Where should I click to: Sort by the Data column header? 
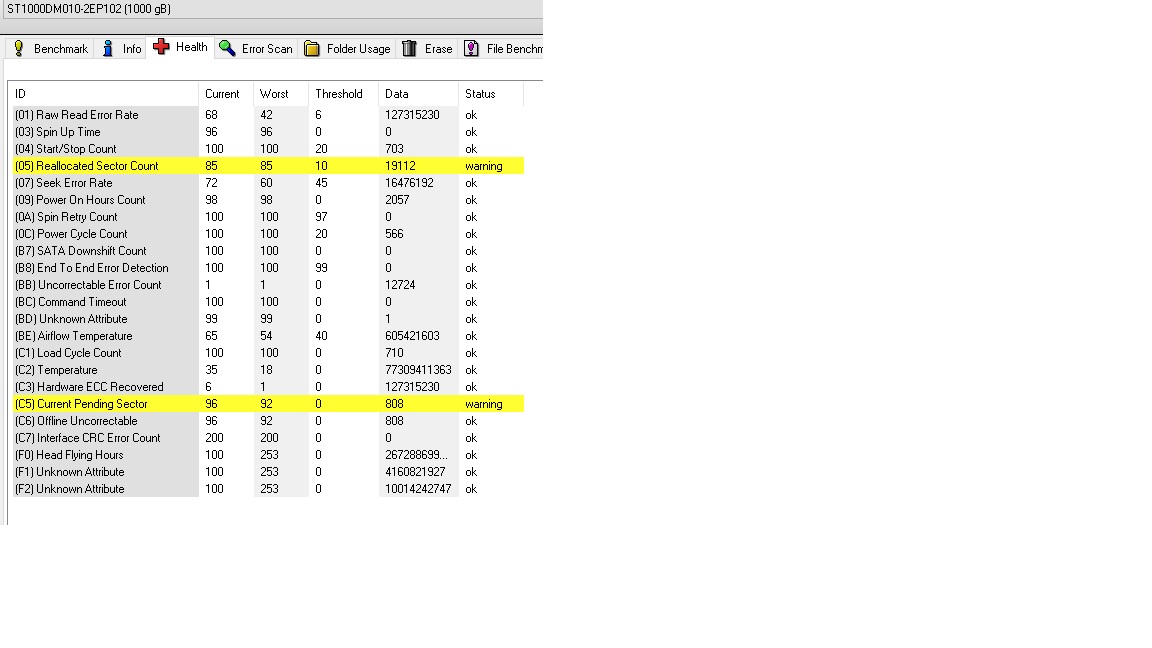418,94
